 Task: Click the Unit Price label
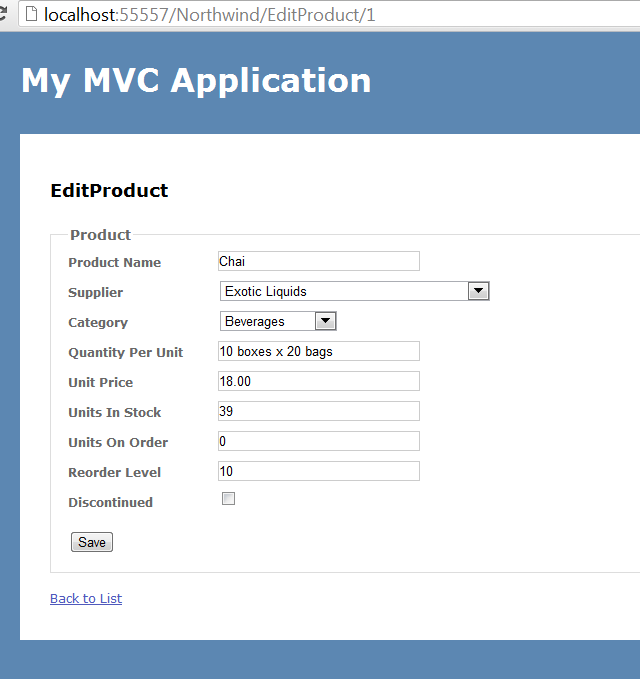tap(100, 382)
